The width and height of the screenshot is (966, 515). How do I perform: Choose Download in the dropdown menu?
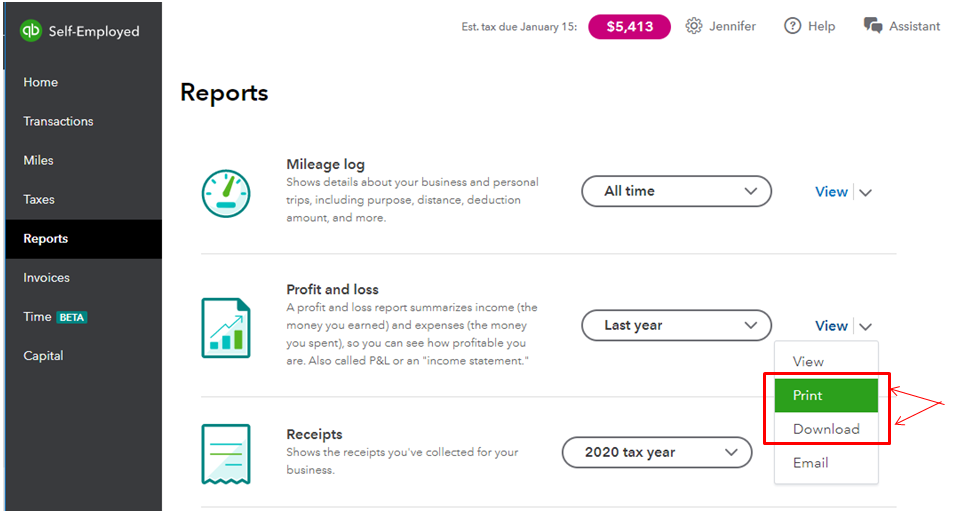(826, 429)
